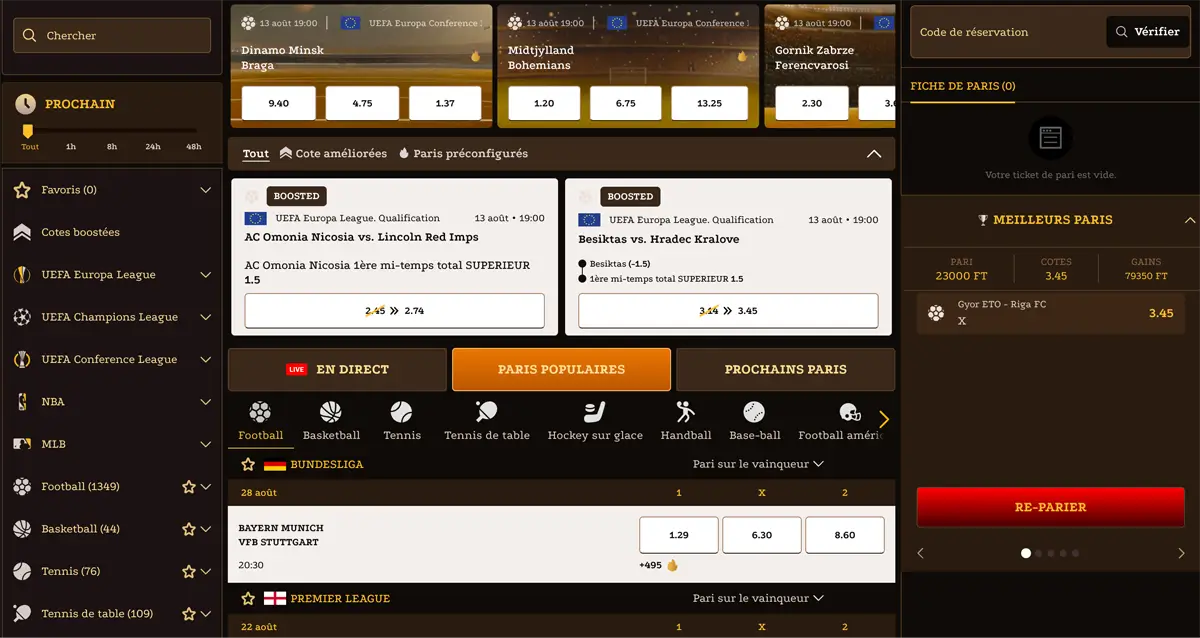The width and height of the screenshot is (1200, 638).
Task: Favorite the Premier League star
Action: pos(248,599)
